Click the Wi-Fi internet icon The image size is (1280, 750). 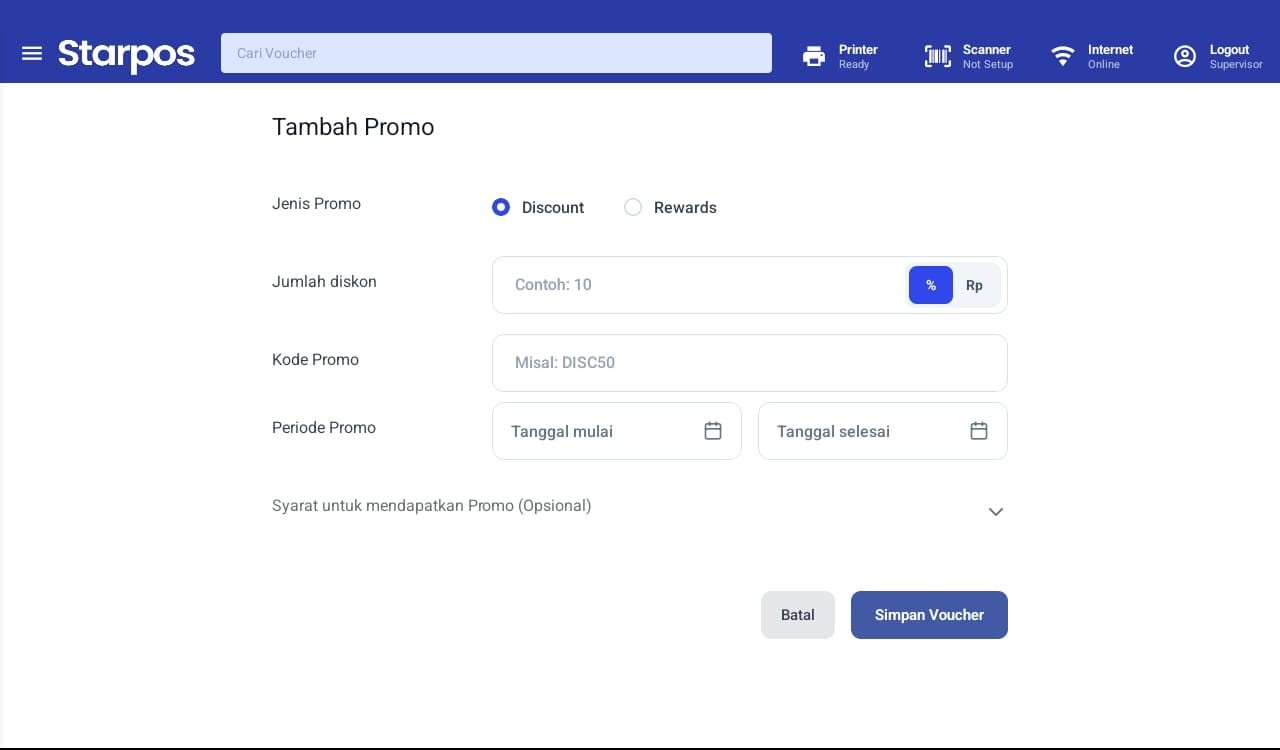click(x=1062, y=56)
